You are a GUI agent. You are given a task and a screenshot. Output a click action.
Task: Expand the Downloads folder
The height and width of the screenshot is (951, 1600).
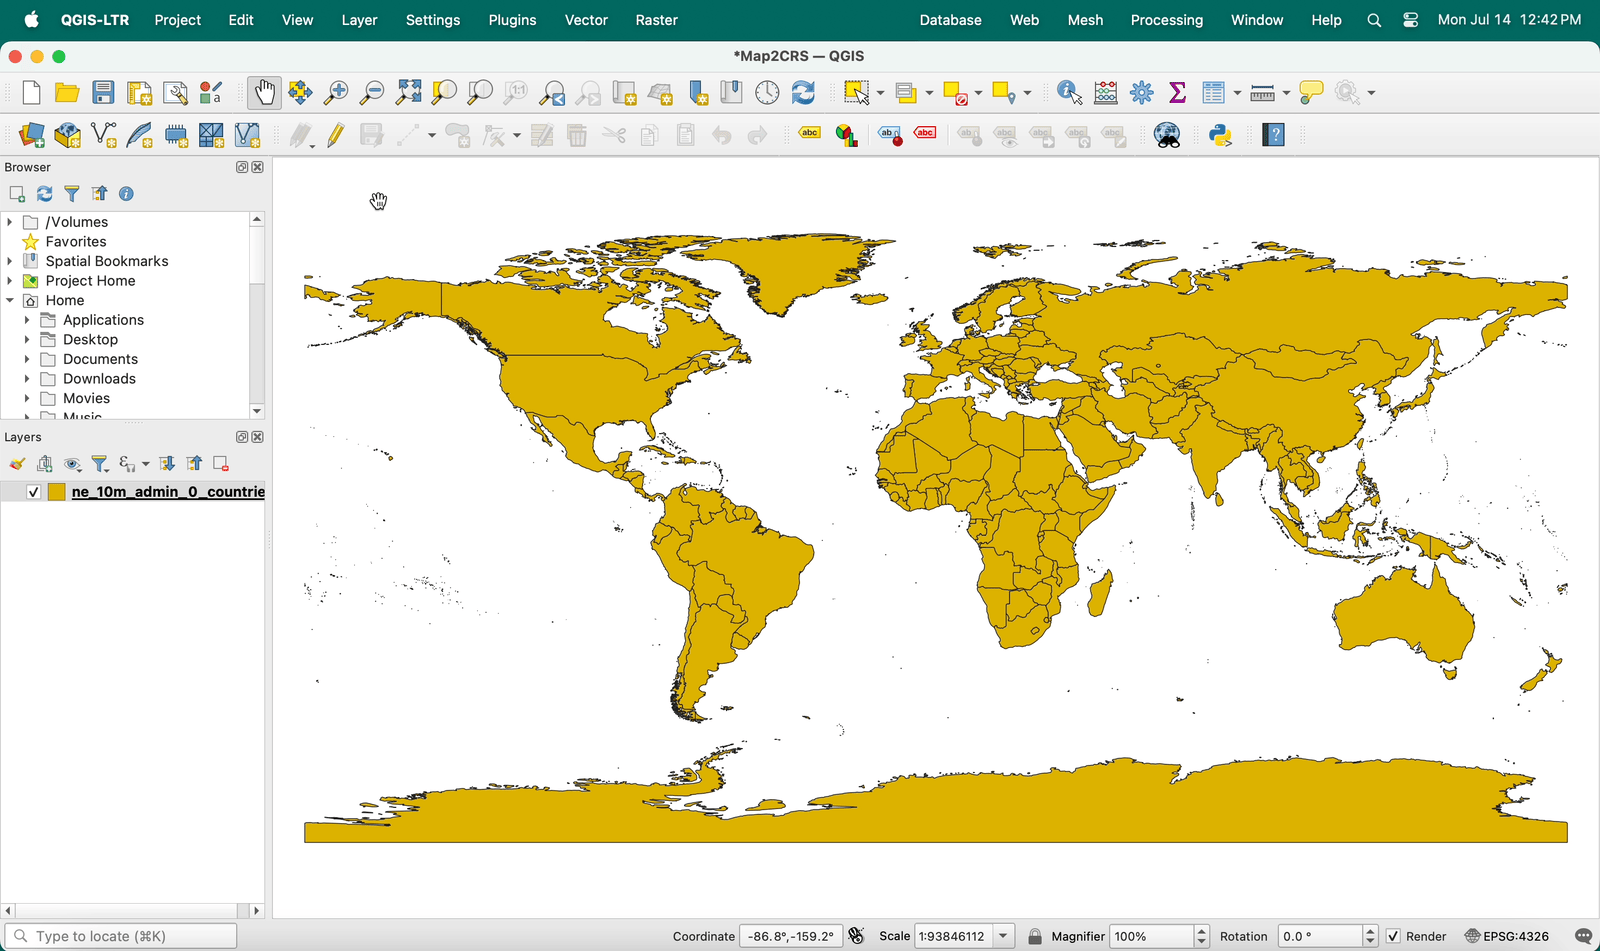[x=27, y=379]
